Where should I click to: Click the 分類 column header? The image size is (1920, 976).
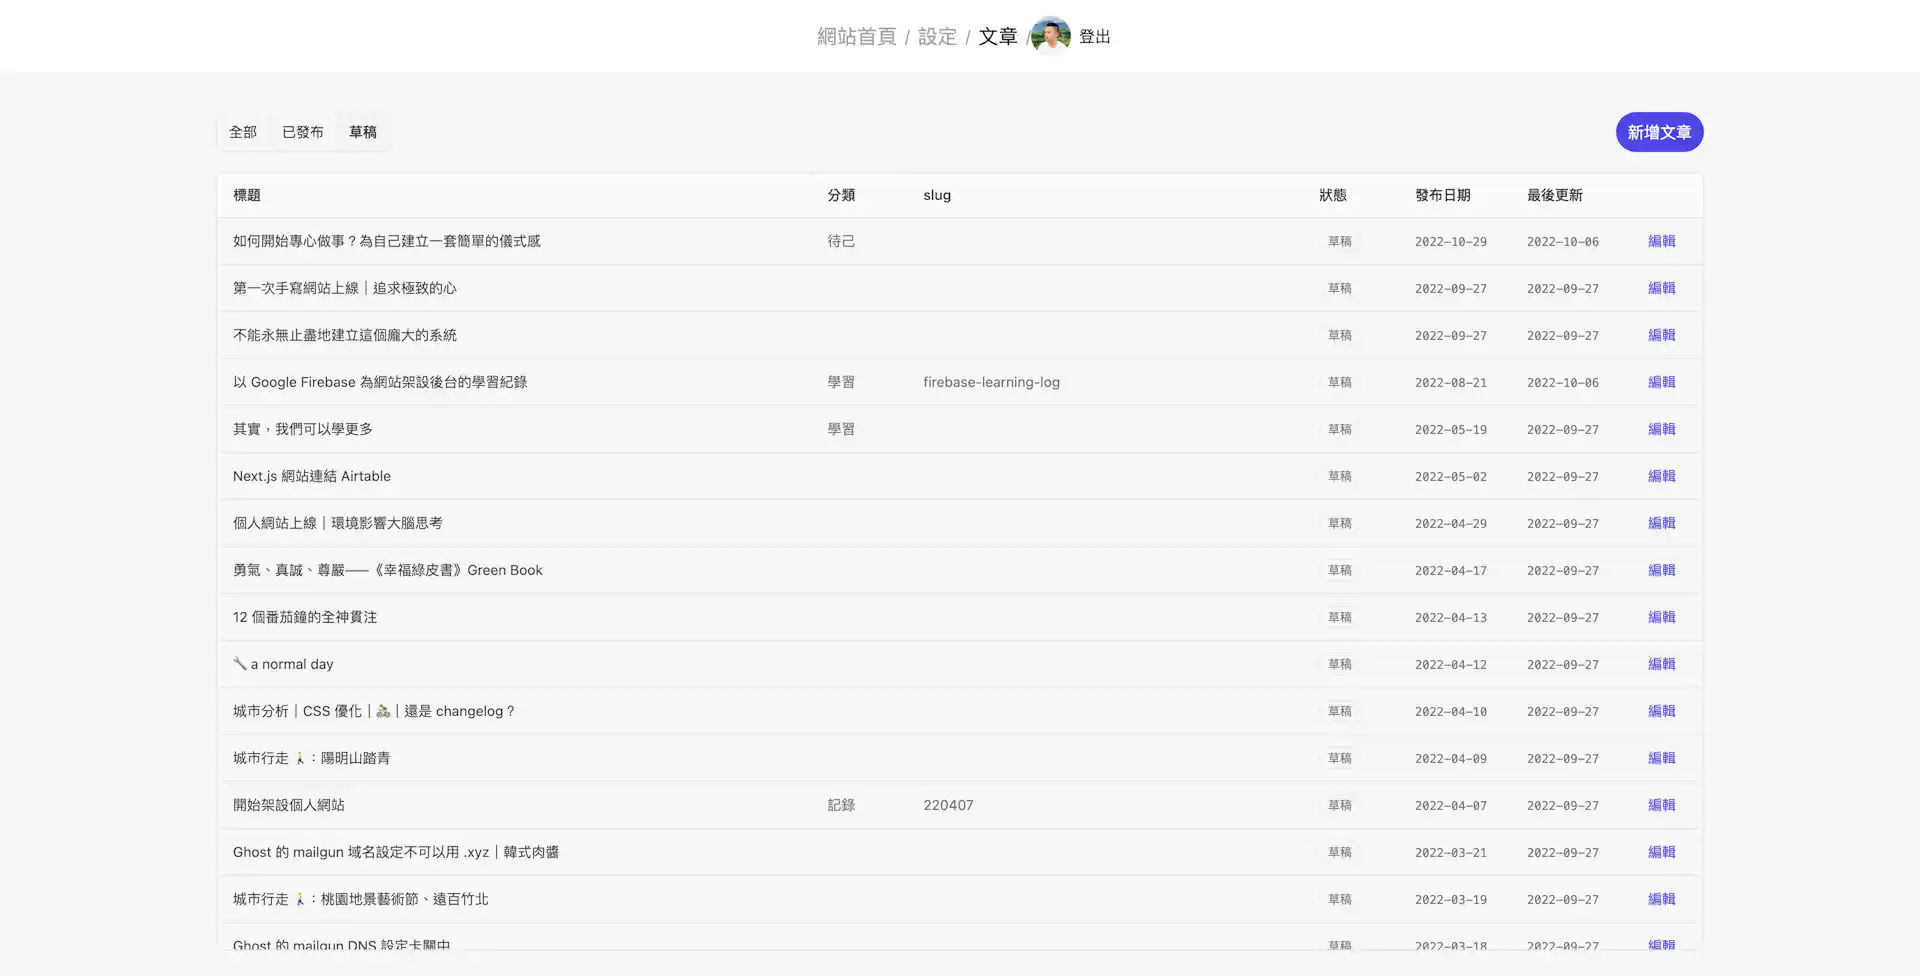pyautogui.click(x=841, y=195)
